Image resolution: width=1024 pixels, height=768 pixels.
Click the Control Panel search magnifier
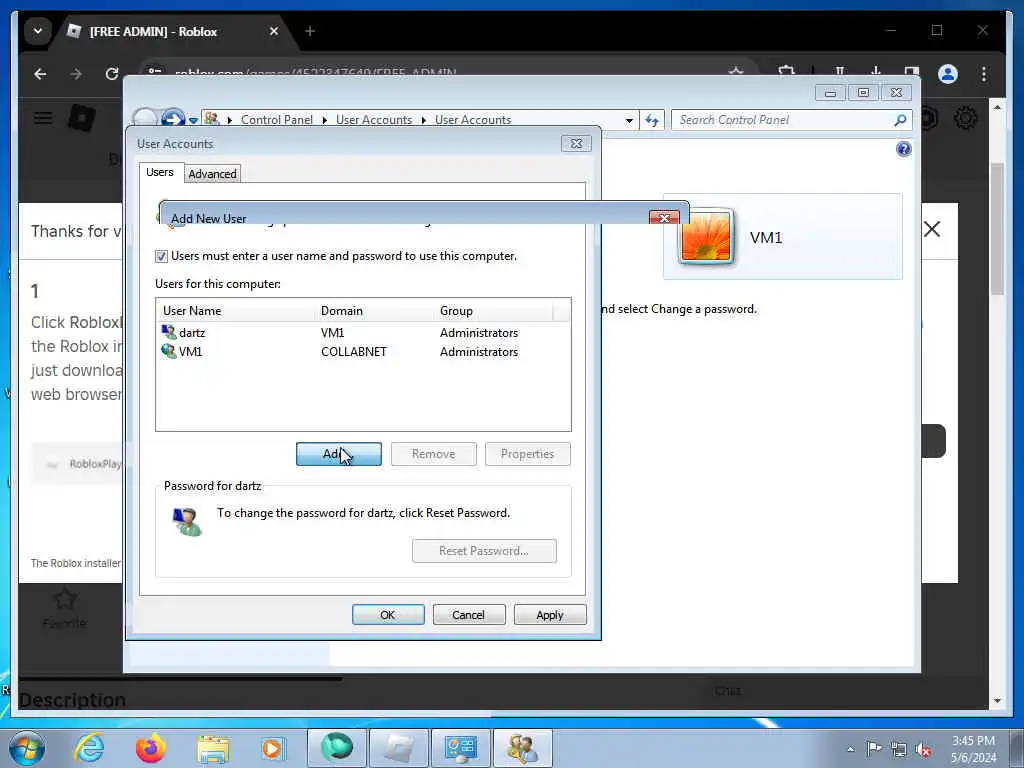[x=900, y=120]
